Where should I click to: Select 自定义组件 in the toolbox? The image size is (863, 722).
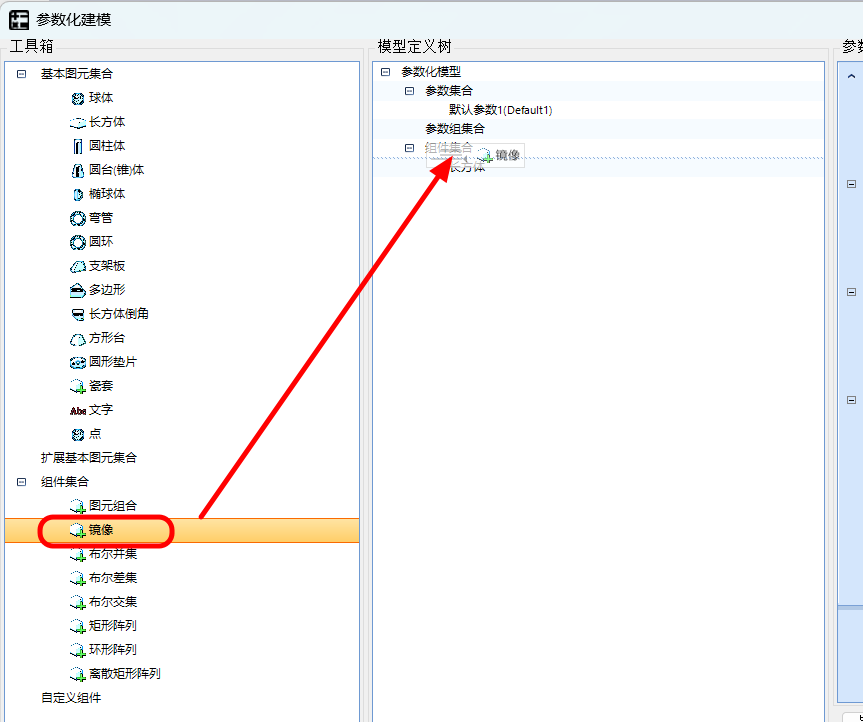click(x=71, y=698)
